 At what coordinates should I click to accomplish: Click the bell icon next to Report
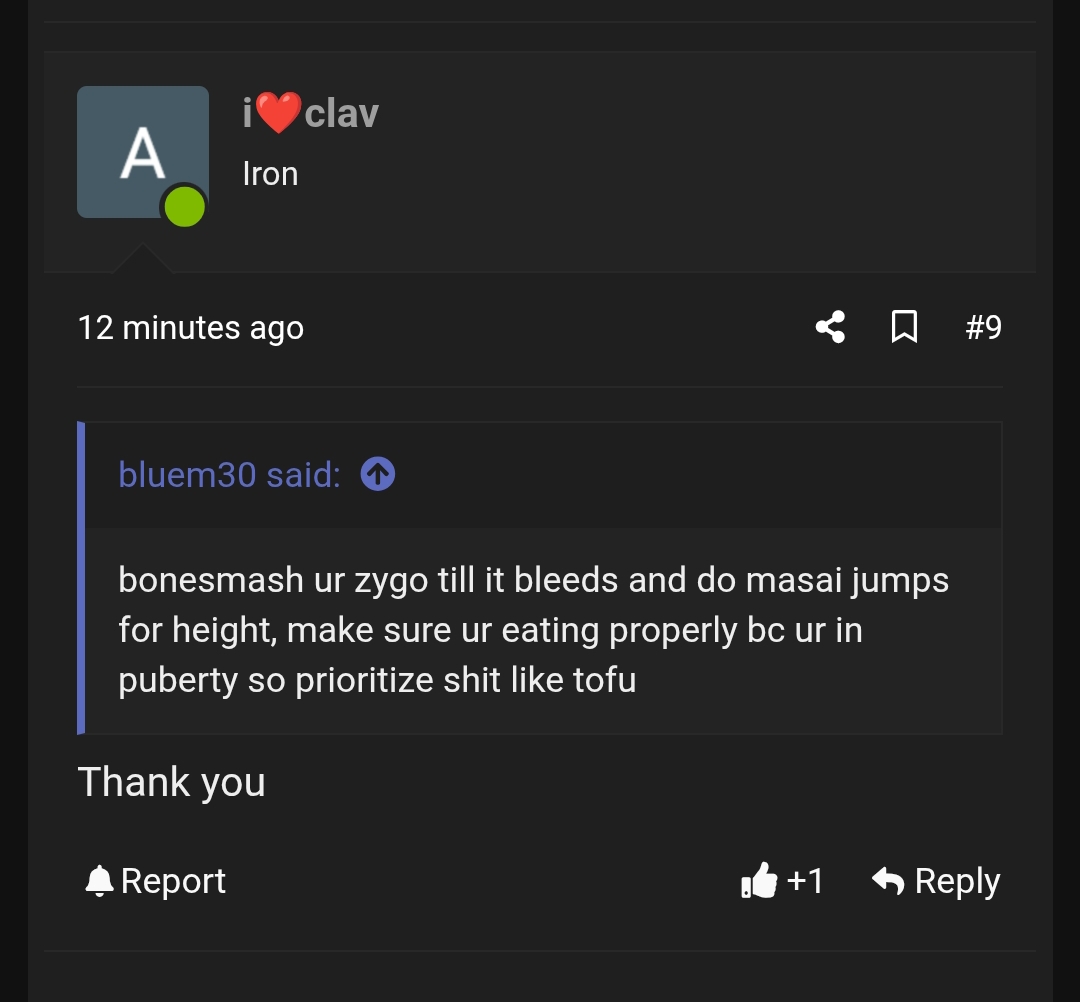click(98, 879)
